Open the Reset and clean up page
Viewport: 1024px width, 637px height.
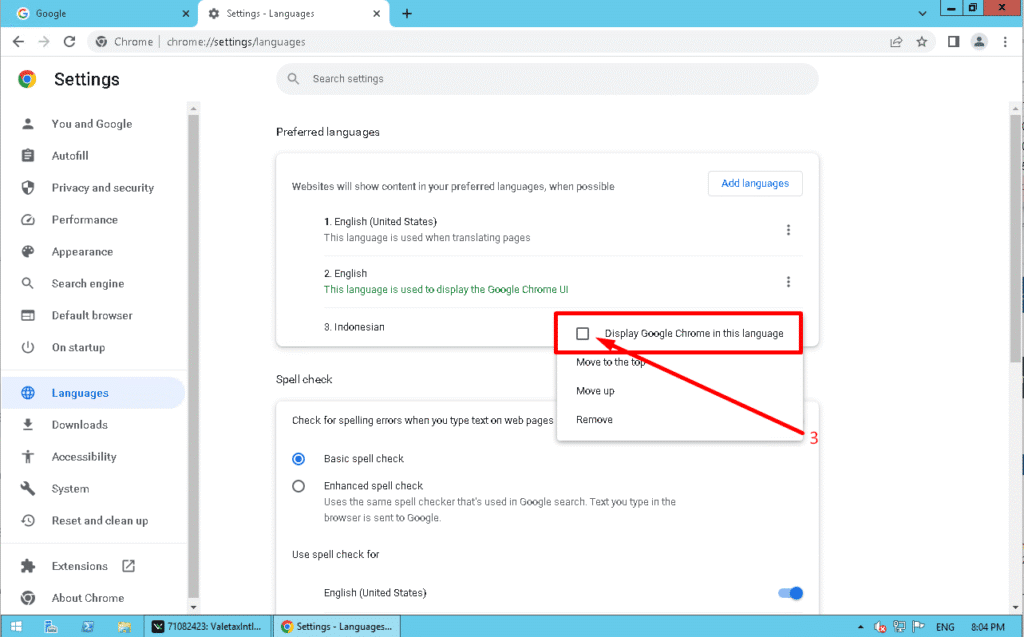(x=100, y=521)
